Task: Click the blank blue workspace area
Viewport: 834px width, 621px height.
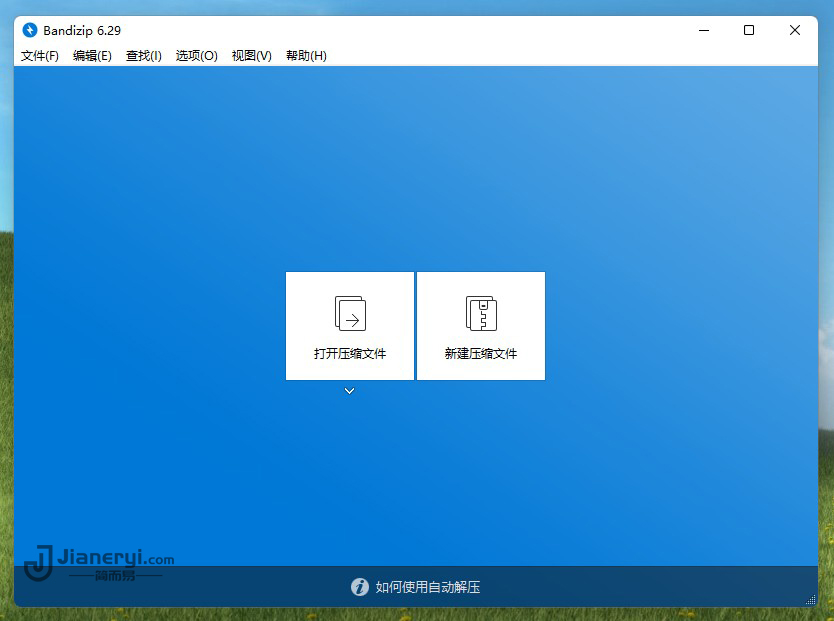Action: coord(200,180)
